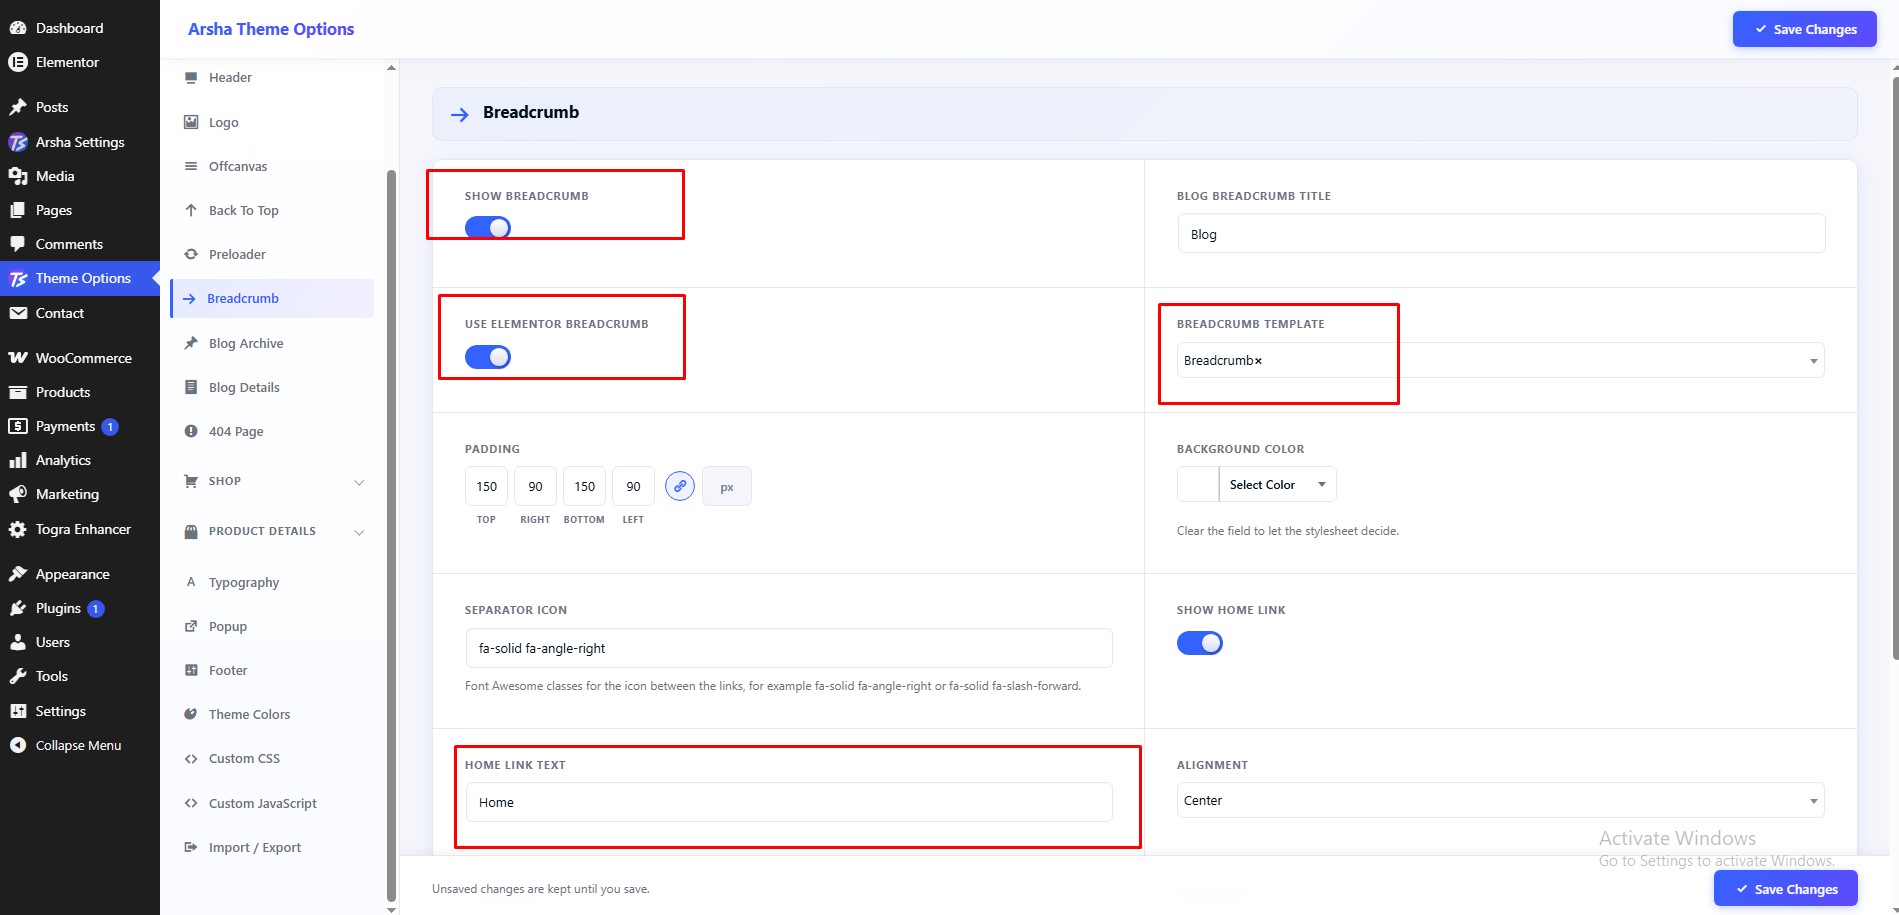Click the Preloader spinner icon
Screen dimensions: 1899x915
[191, 254]
